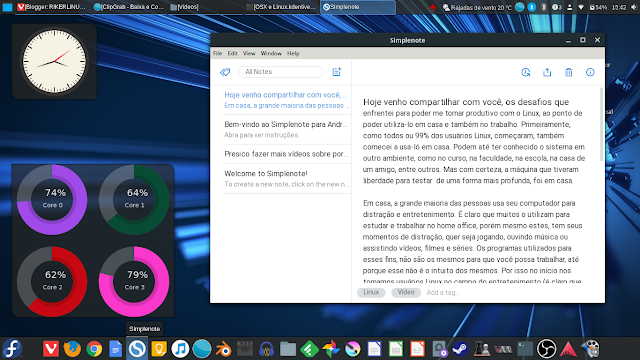The width and height of the screenshot is (640, 360).
Task: Launch Google Chrome from dock
Action: pyautogui.click(x=94, y=349)
